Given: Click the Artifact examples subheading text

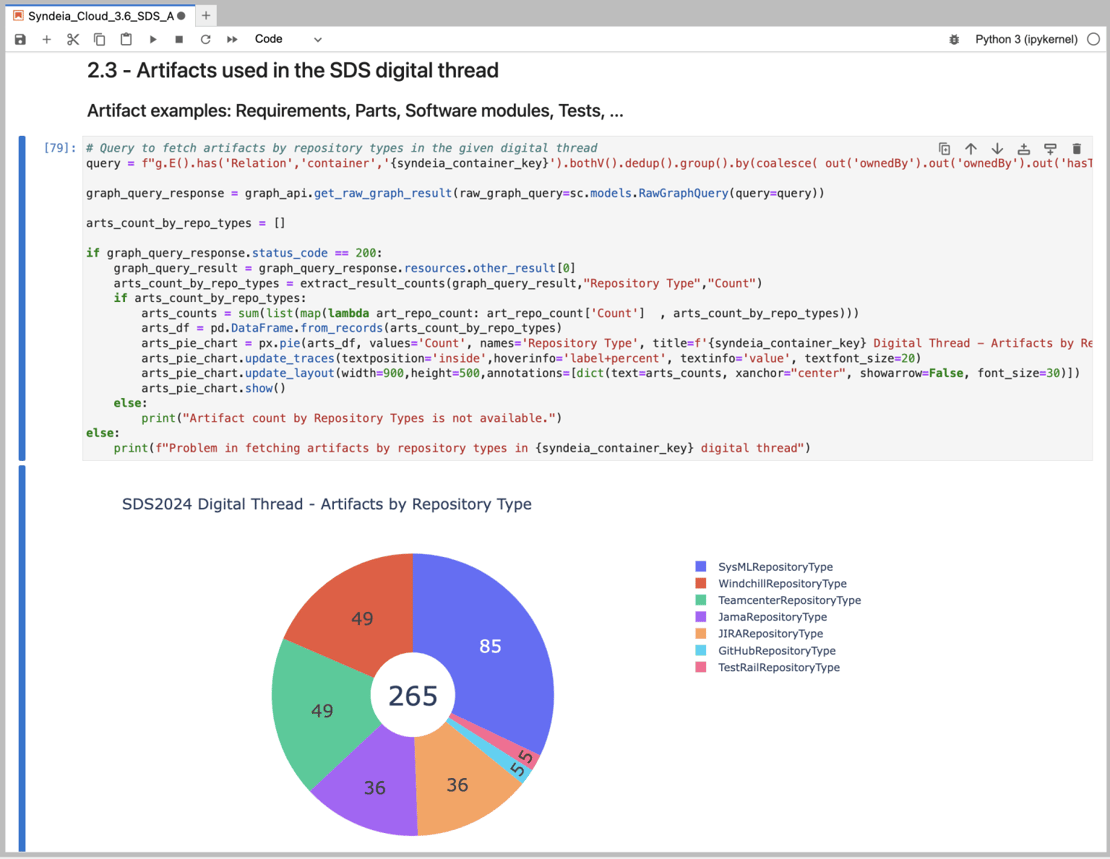Looking at the screenshot, I should click(x=355, y=110).
